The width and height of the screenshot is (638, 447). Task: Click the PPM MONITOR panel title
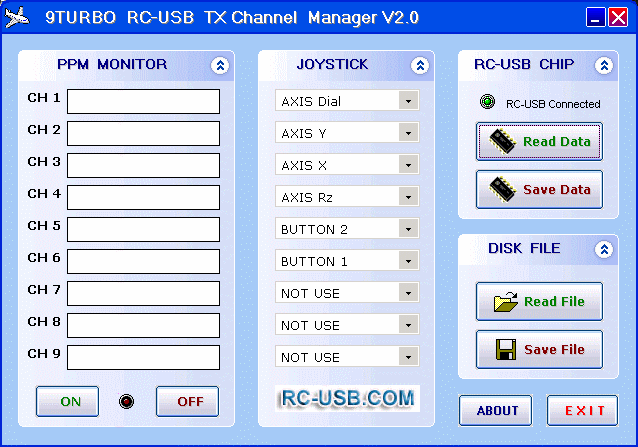[x=112, y=64]
